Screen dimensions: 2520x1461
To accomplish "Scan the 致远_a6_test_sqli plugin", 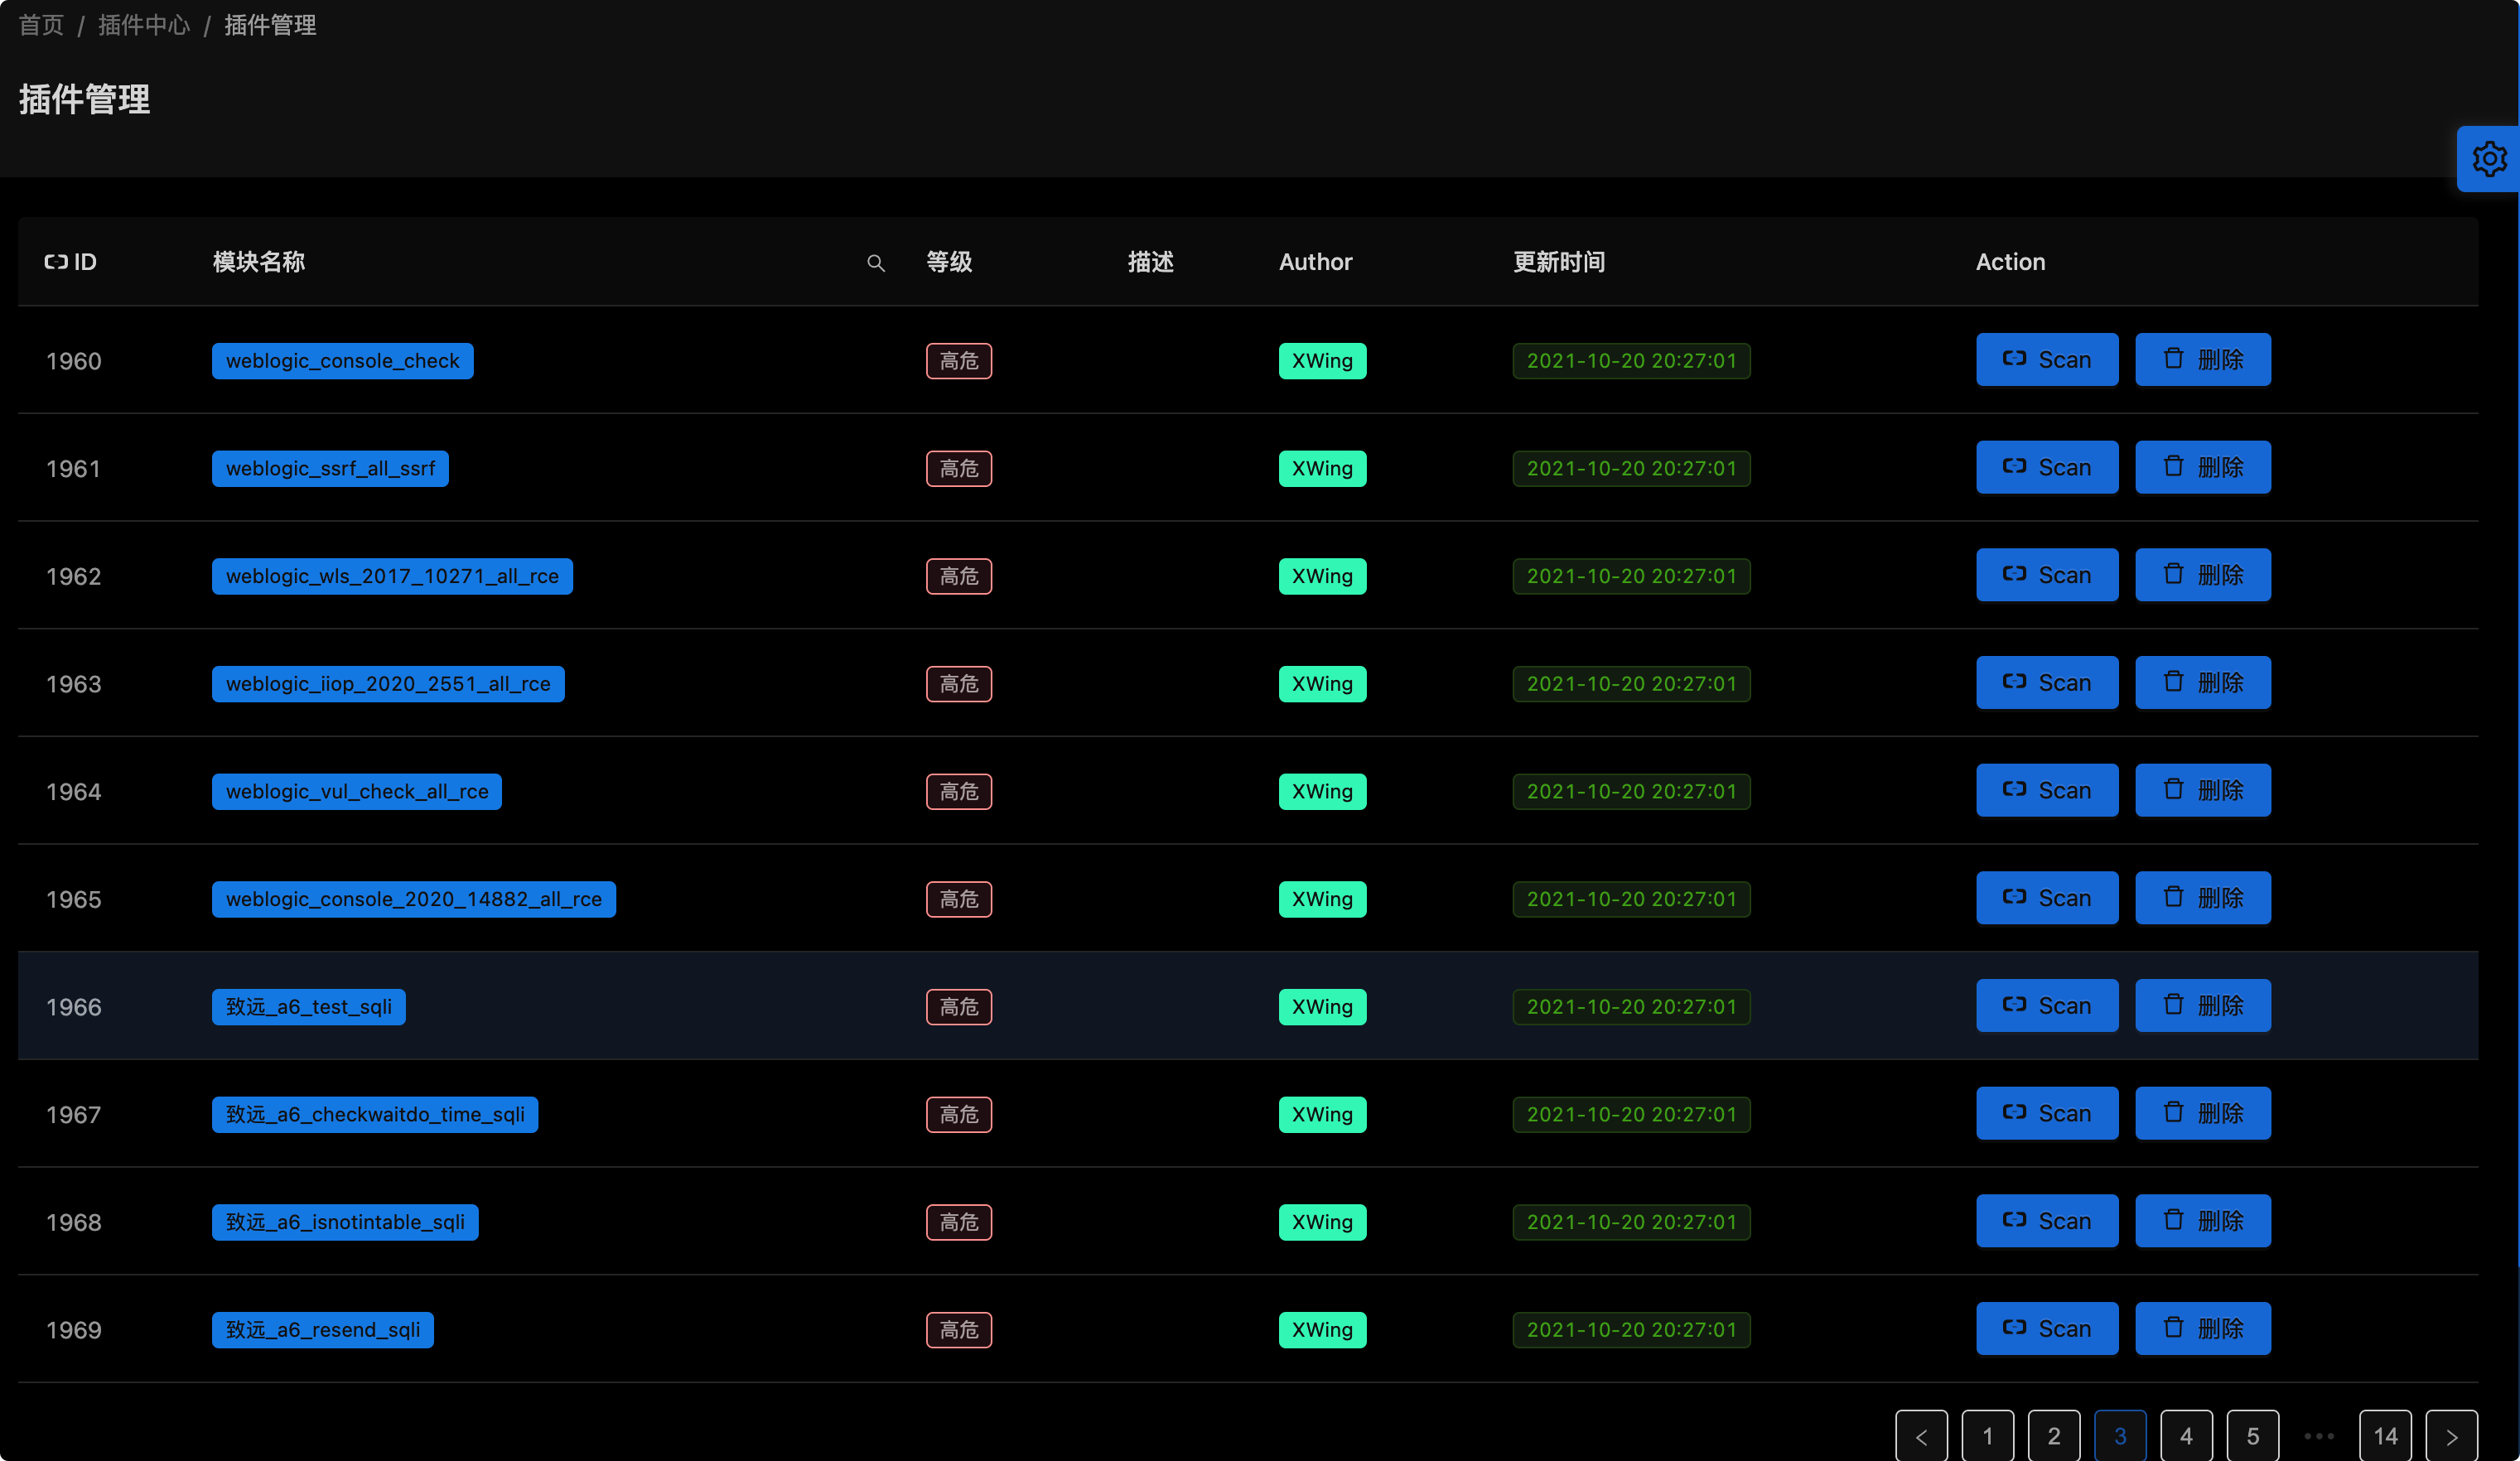I will [x=2046, y=1006].
